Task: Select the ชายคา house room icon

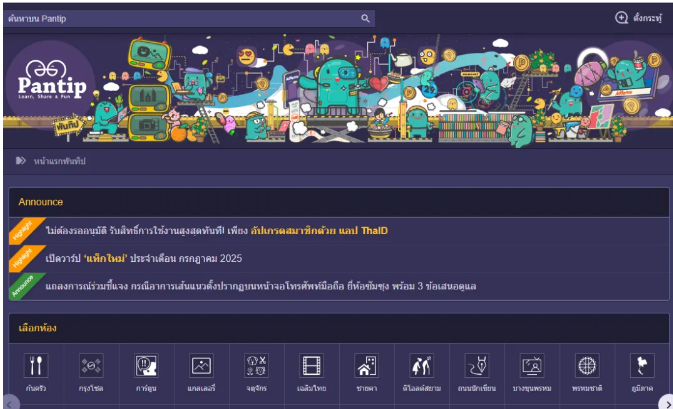Action: pos(366,368)
